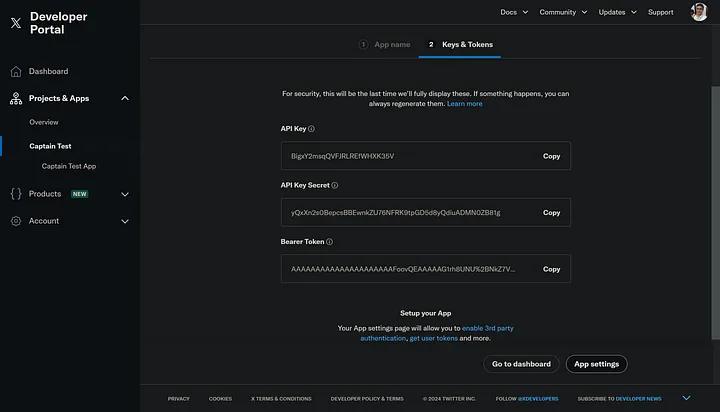Click the Setup your App heading
Viewport: 720px width, 412px height.
click(x=426, y=313)
